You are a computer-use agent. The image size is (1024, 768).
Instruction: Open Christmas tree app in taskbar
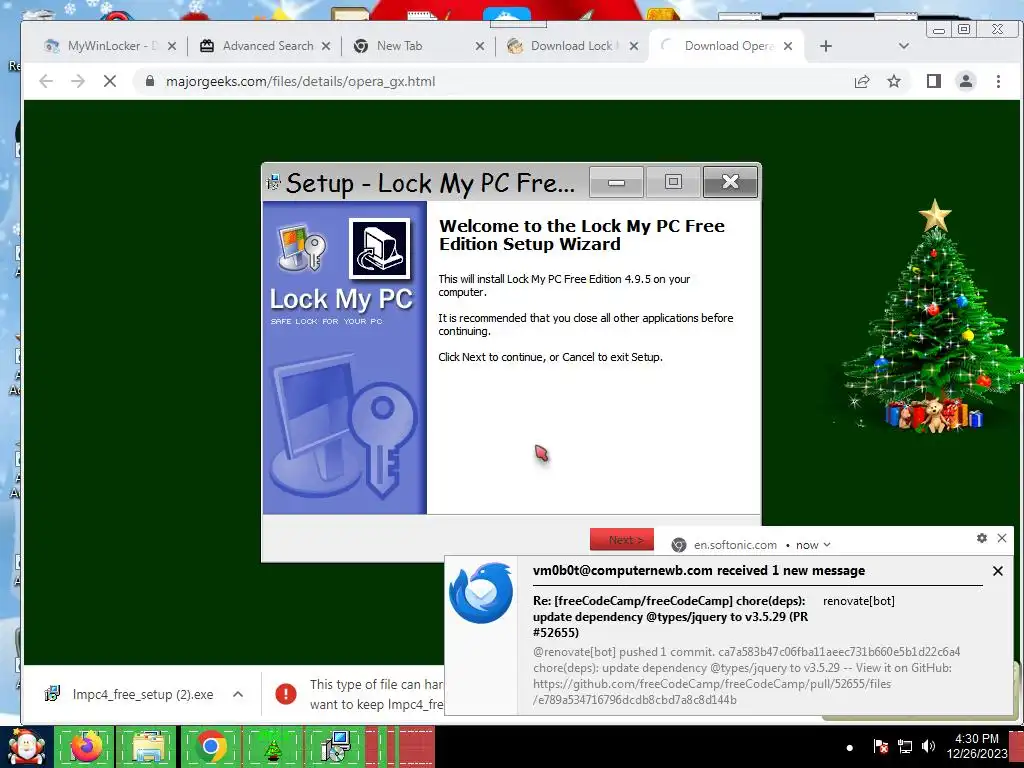[273, 747]
